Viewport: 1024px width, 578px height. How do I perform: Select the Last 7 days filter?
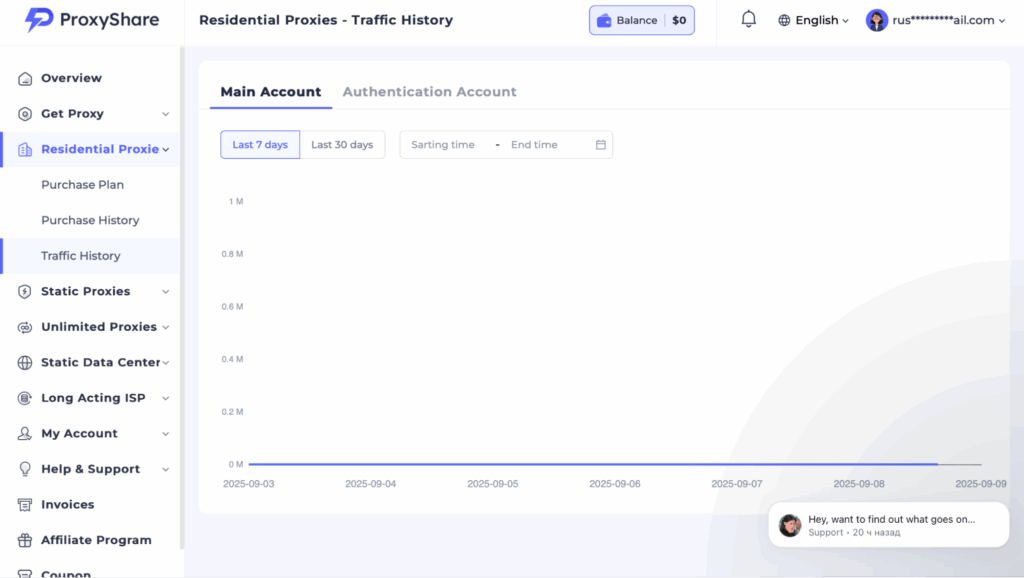click(x=260, y=144)
